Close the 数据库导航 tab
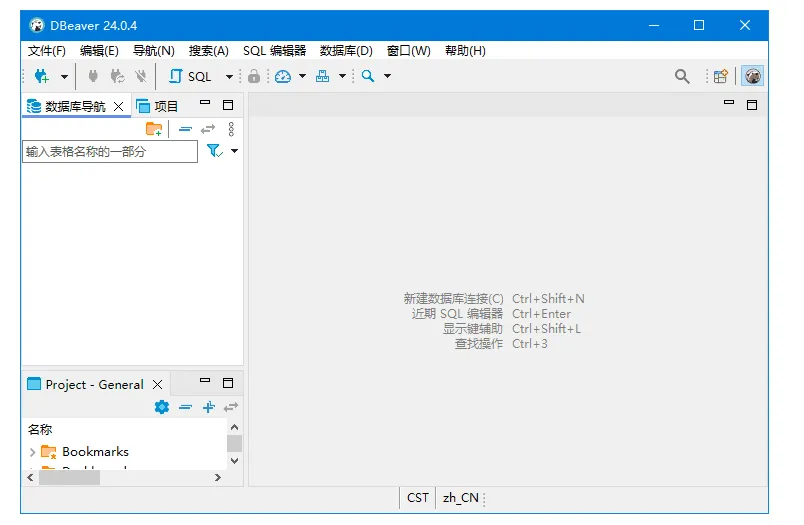The height and width of the screenshot is (525, 804). click(x=118, y=106)
